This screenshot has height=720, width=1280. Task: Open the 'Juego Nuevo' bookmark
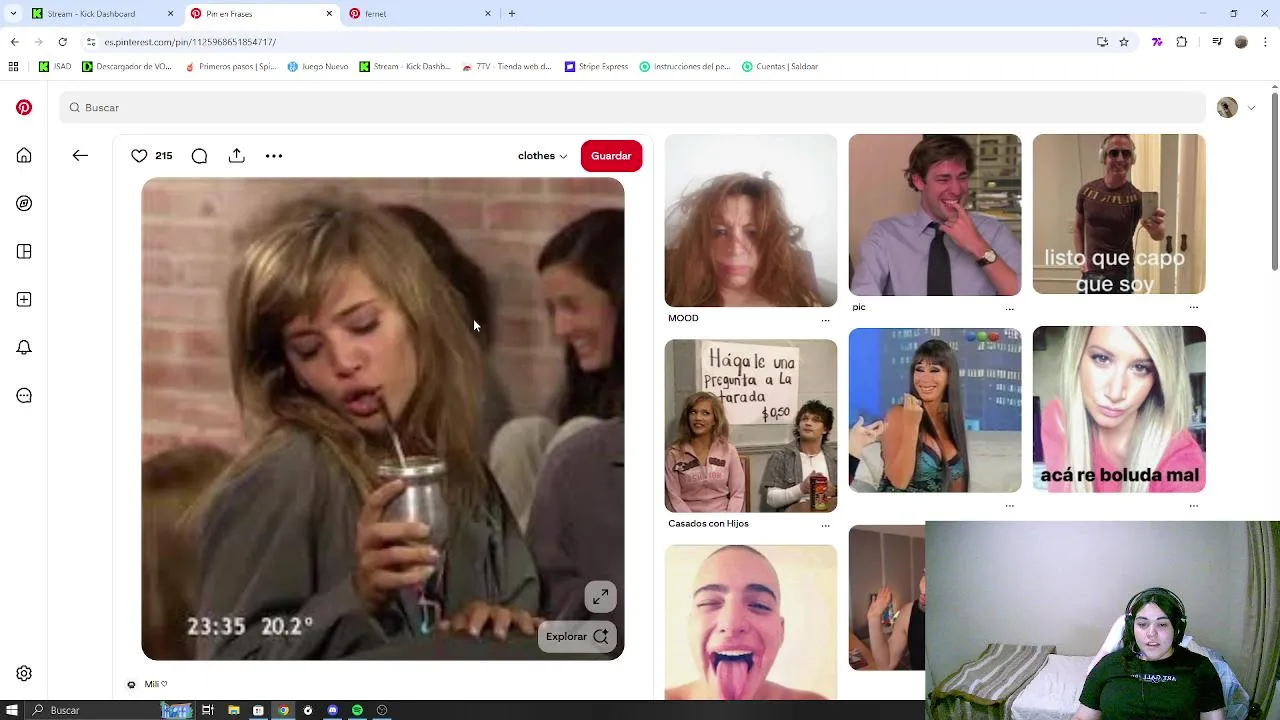[x=318, y=67]
